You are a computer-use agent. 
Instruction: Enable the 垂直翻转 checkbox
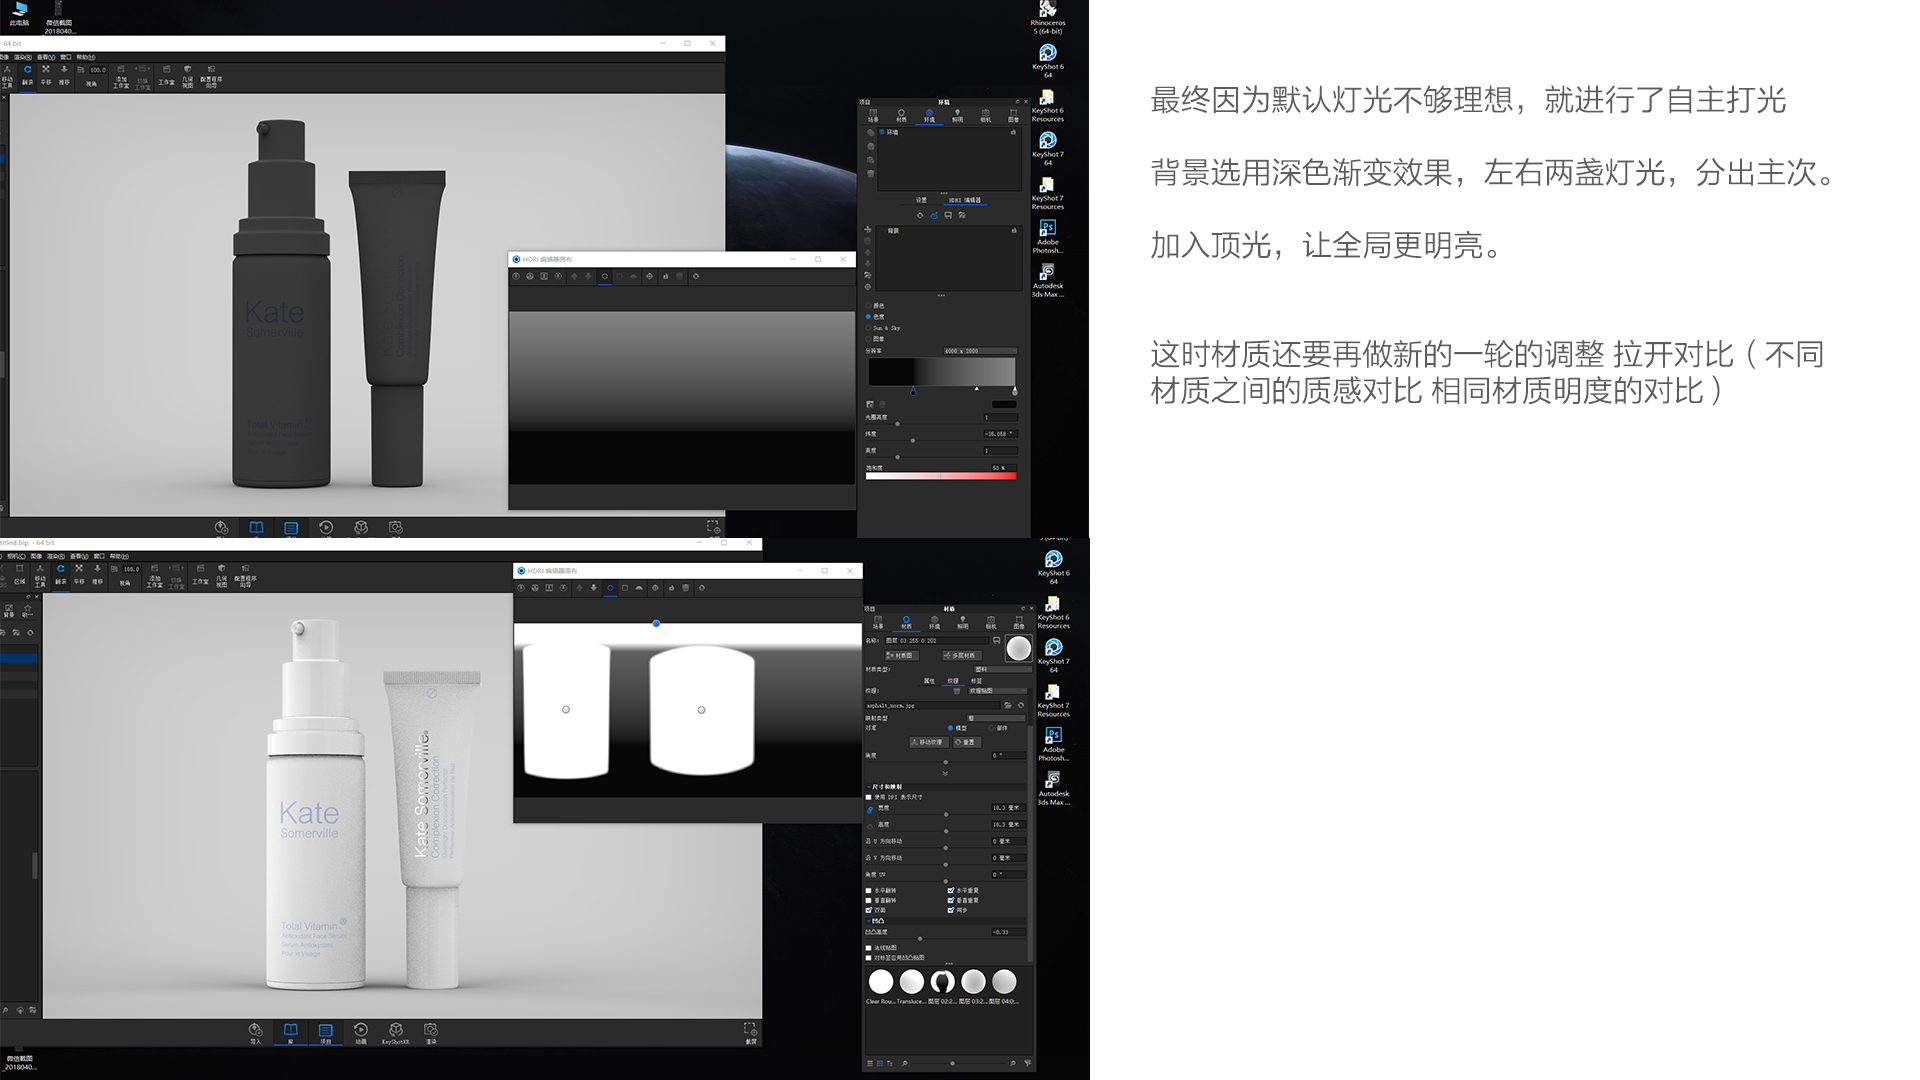[869, 898]
